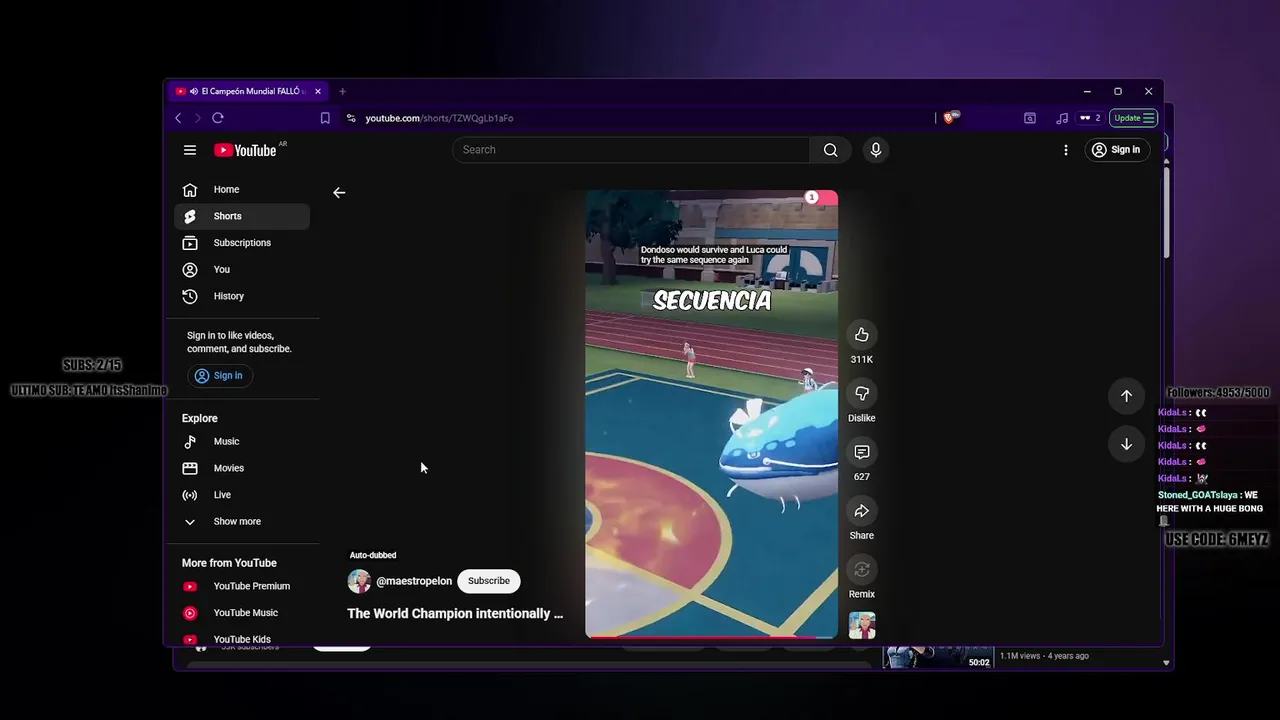The width and height of the screenshot is (1280, 720).
Task: Close the El Campeón Mundial tab
Action: [318, 91]
